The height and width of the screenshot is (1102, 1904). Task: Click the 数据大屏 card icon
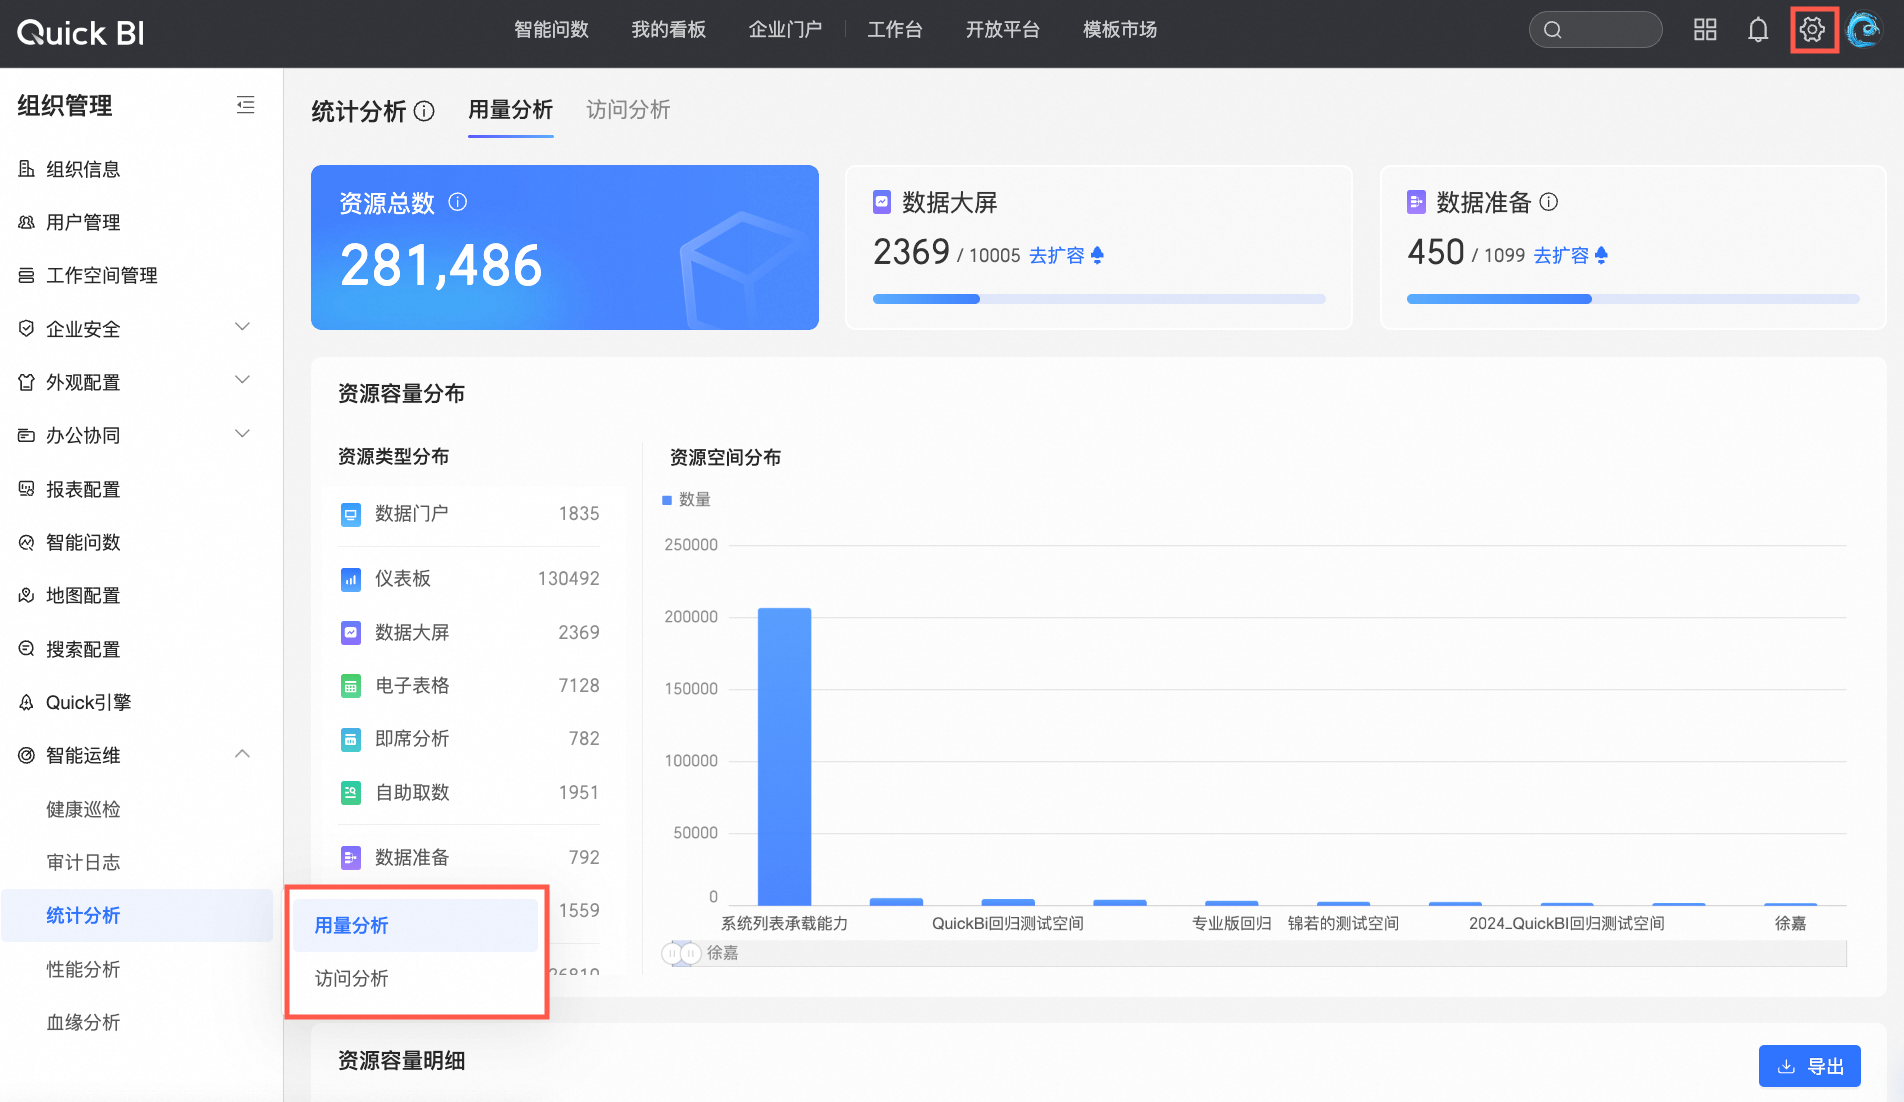click(x=882, y=202)
